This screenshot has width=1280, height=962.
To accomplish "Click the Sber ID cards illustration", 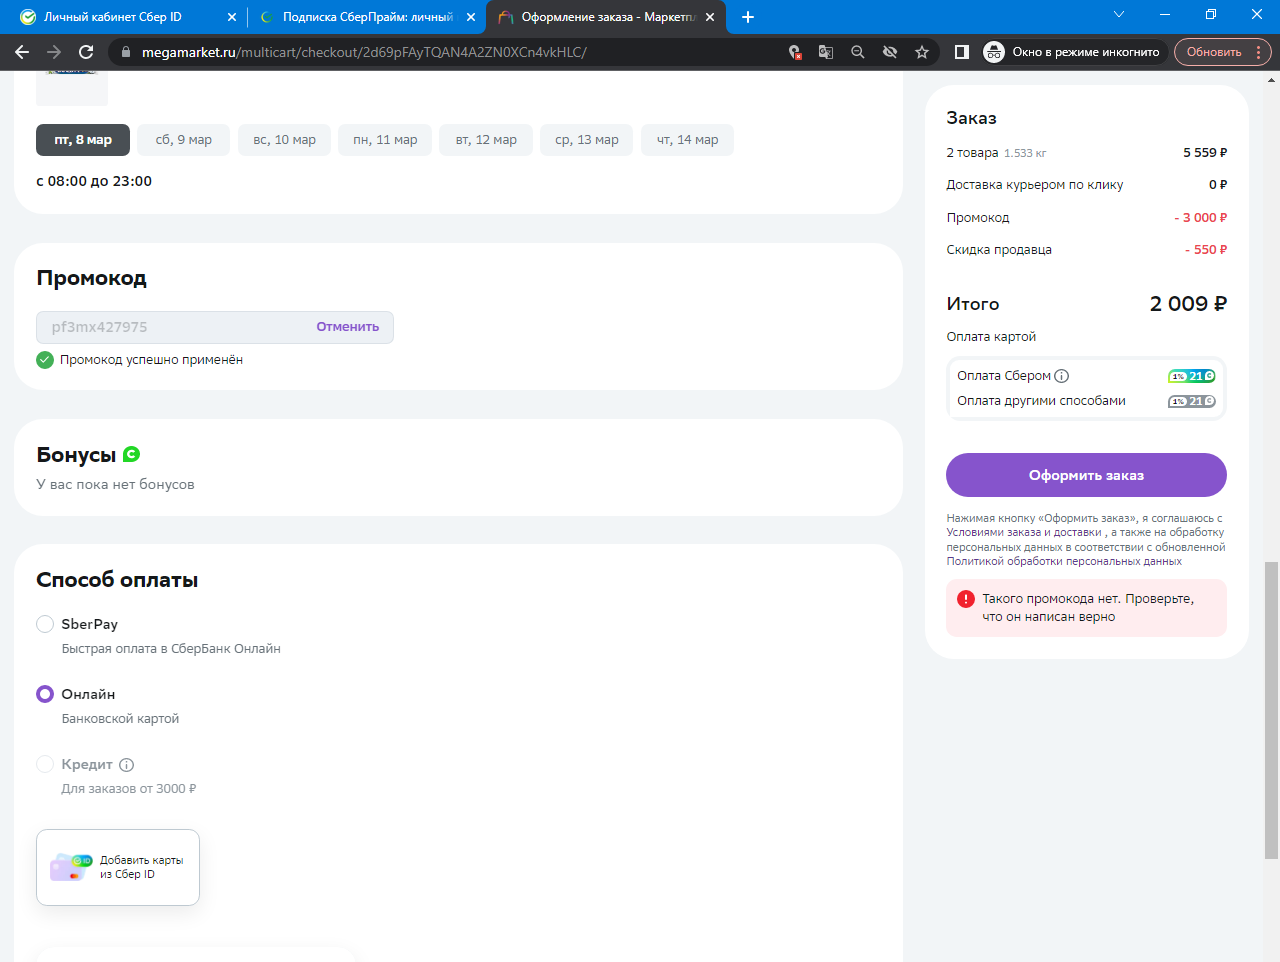I will click(x=70, y=866).
